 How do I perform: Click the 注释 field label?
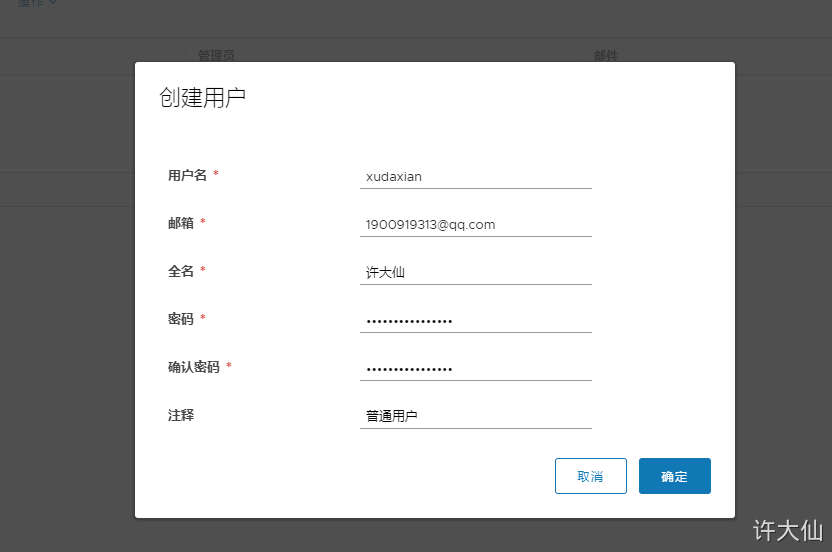pos(181,415)
